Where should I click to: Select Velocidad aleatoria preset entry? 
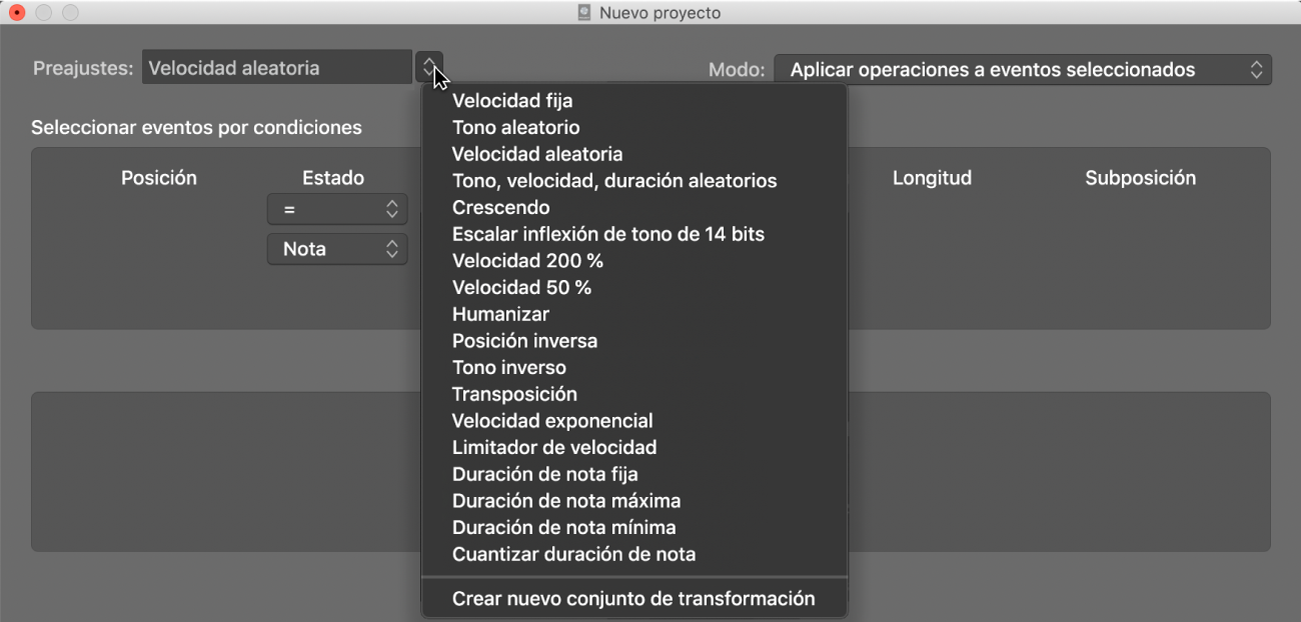coord(537,155)
